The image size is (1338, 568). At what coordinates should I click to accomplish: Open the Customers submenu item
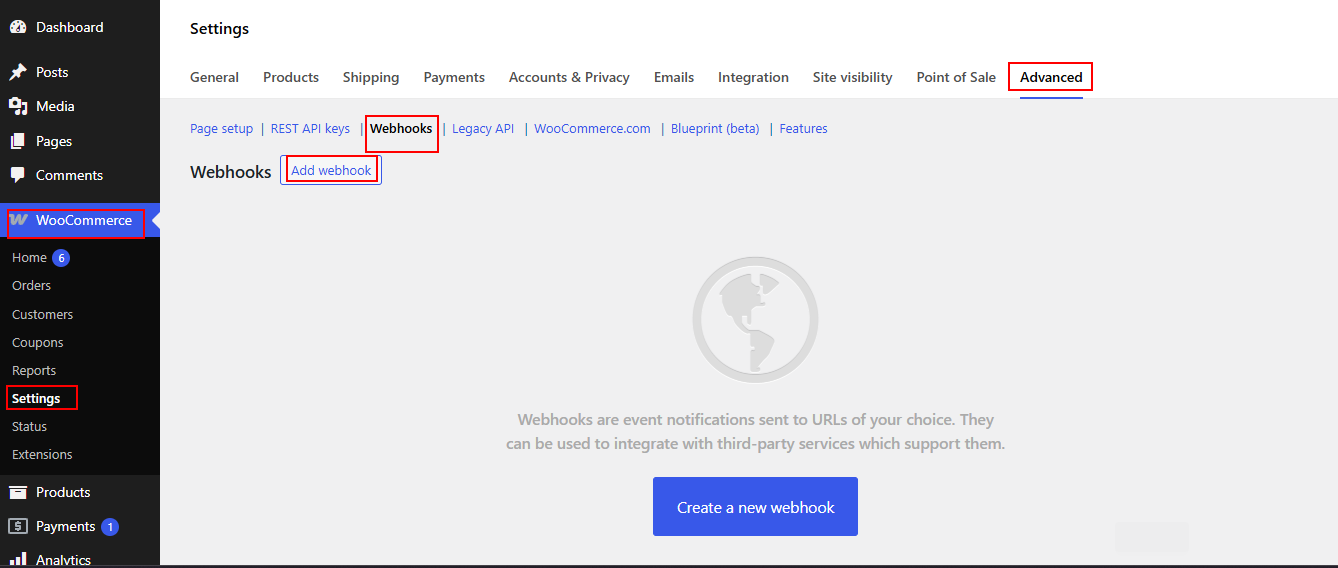pyautogui.click(x=42, y=314)
